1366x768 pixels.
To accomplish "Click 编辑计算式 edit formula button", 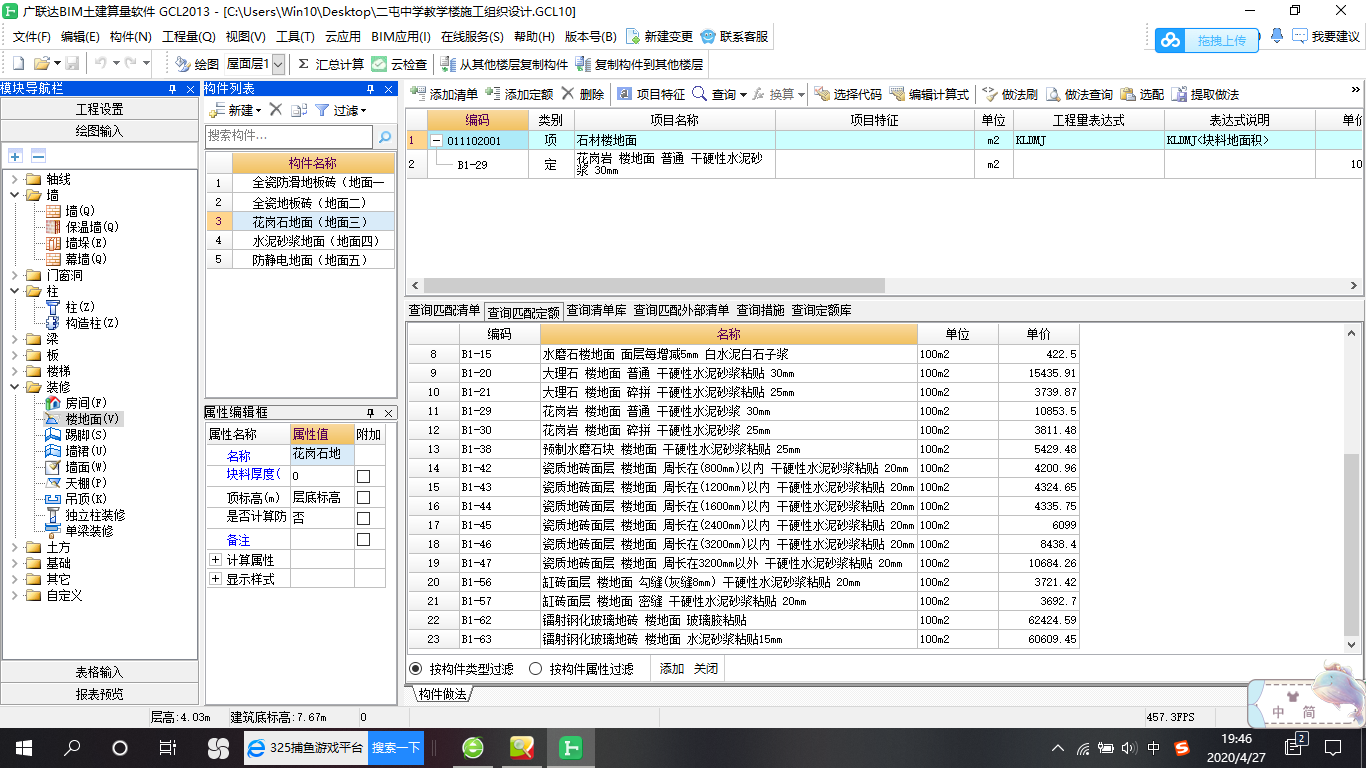I will tap(929, 94).
